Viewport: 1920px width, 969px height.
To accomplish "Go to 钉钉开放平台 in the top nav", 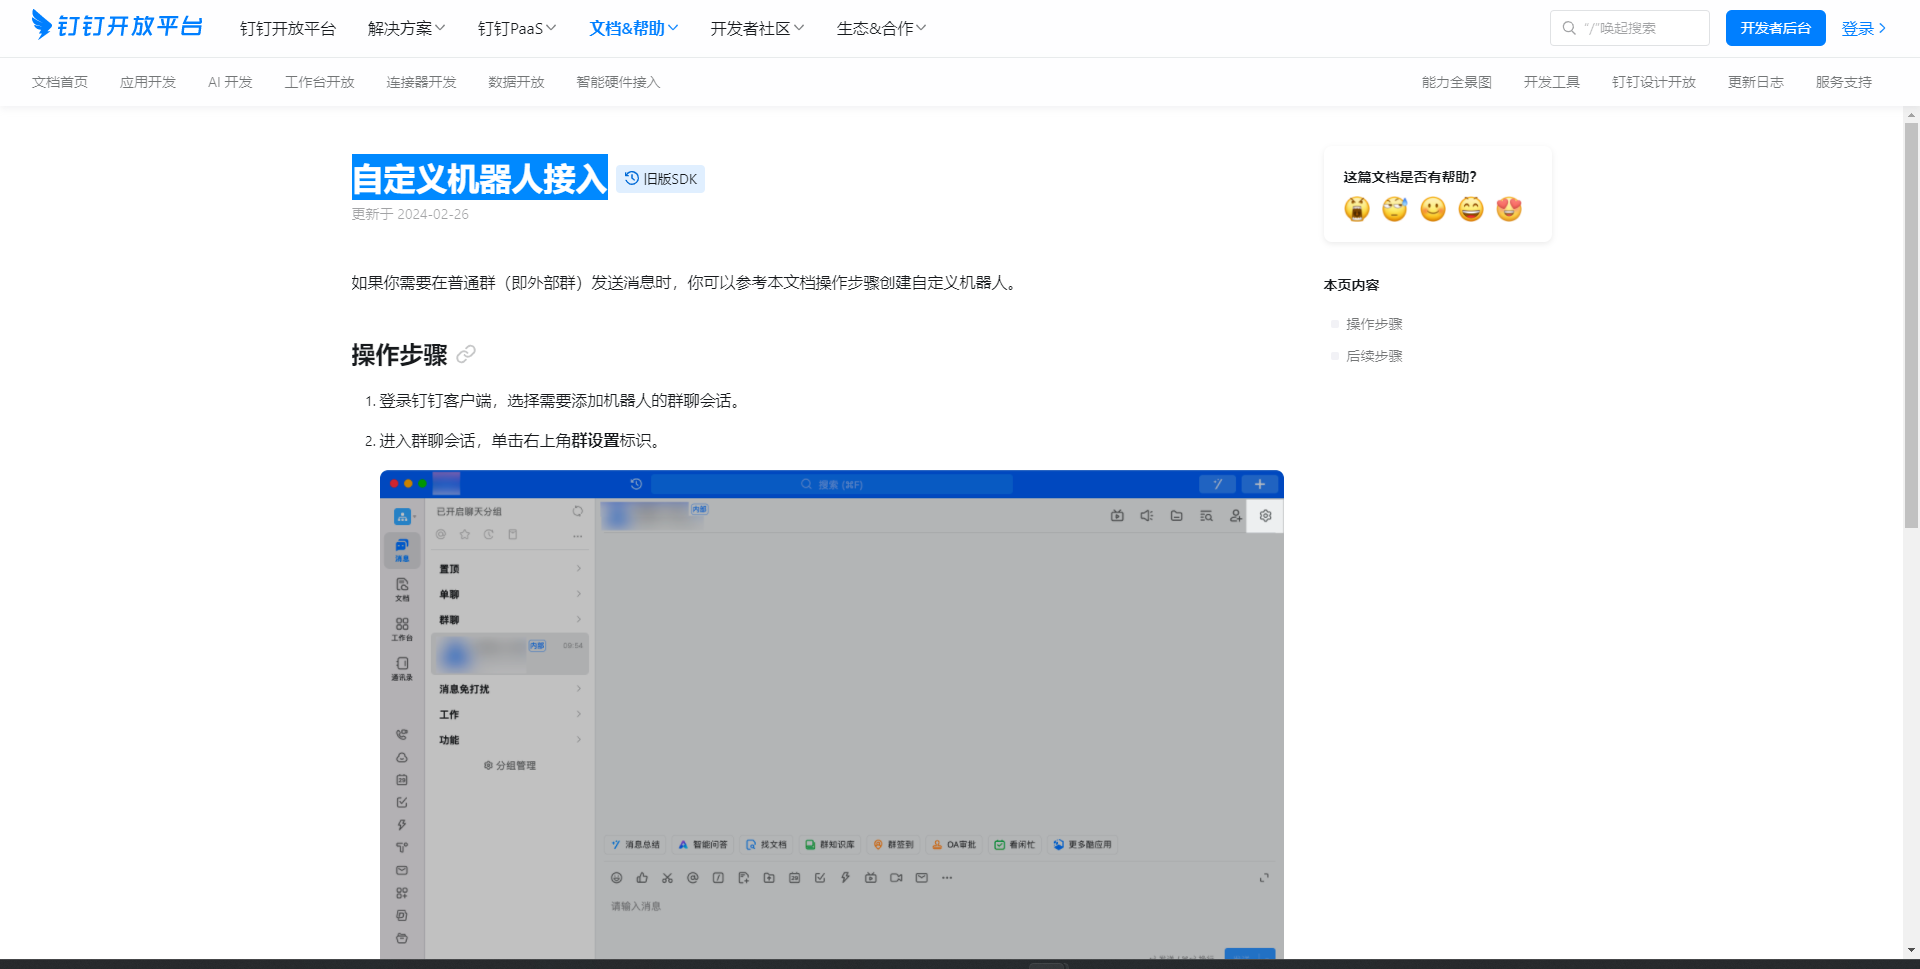I will click(x=288, y=28).
